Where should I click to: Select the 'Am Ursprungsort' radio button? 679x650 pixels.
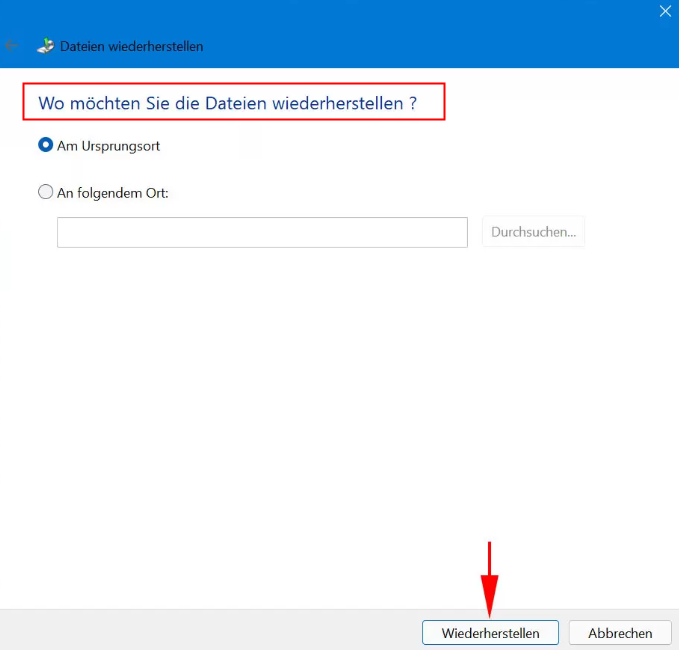(45, 145)
